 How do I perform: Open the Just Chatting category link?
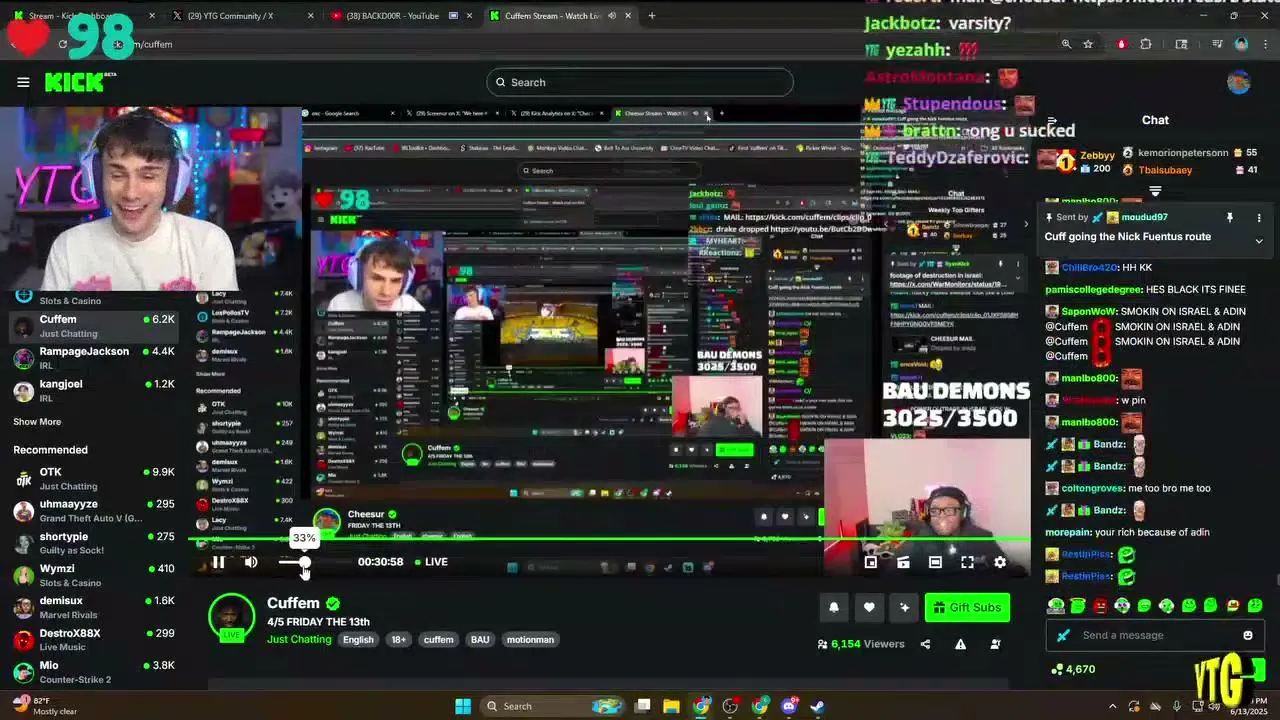(x=299, y=639)
